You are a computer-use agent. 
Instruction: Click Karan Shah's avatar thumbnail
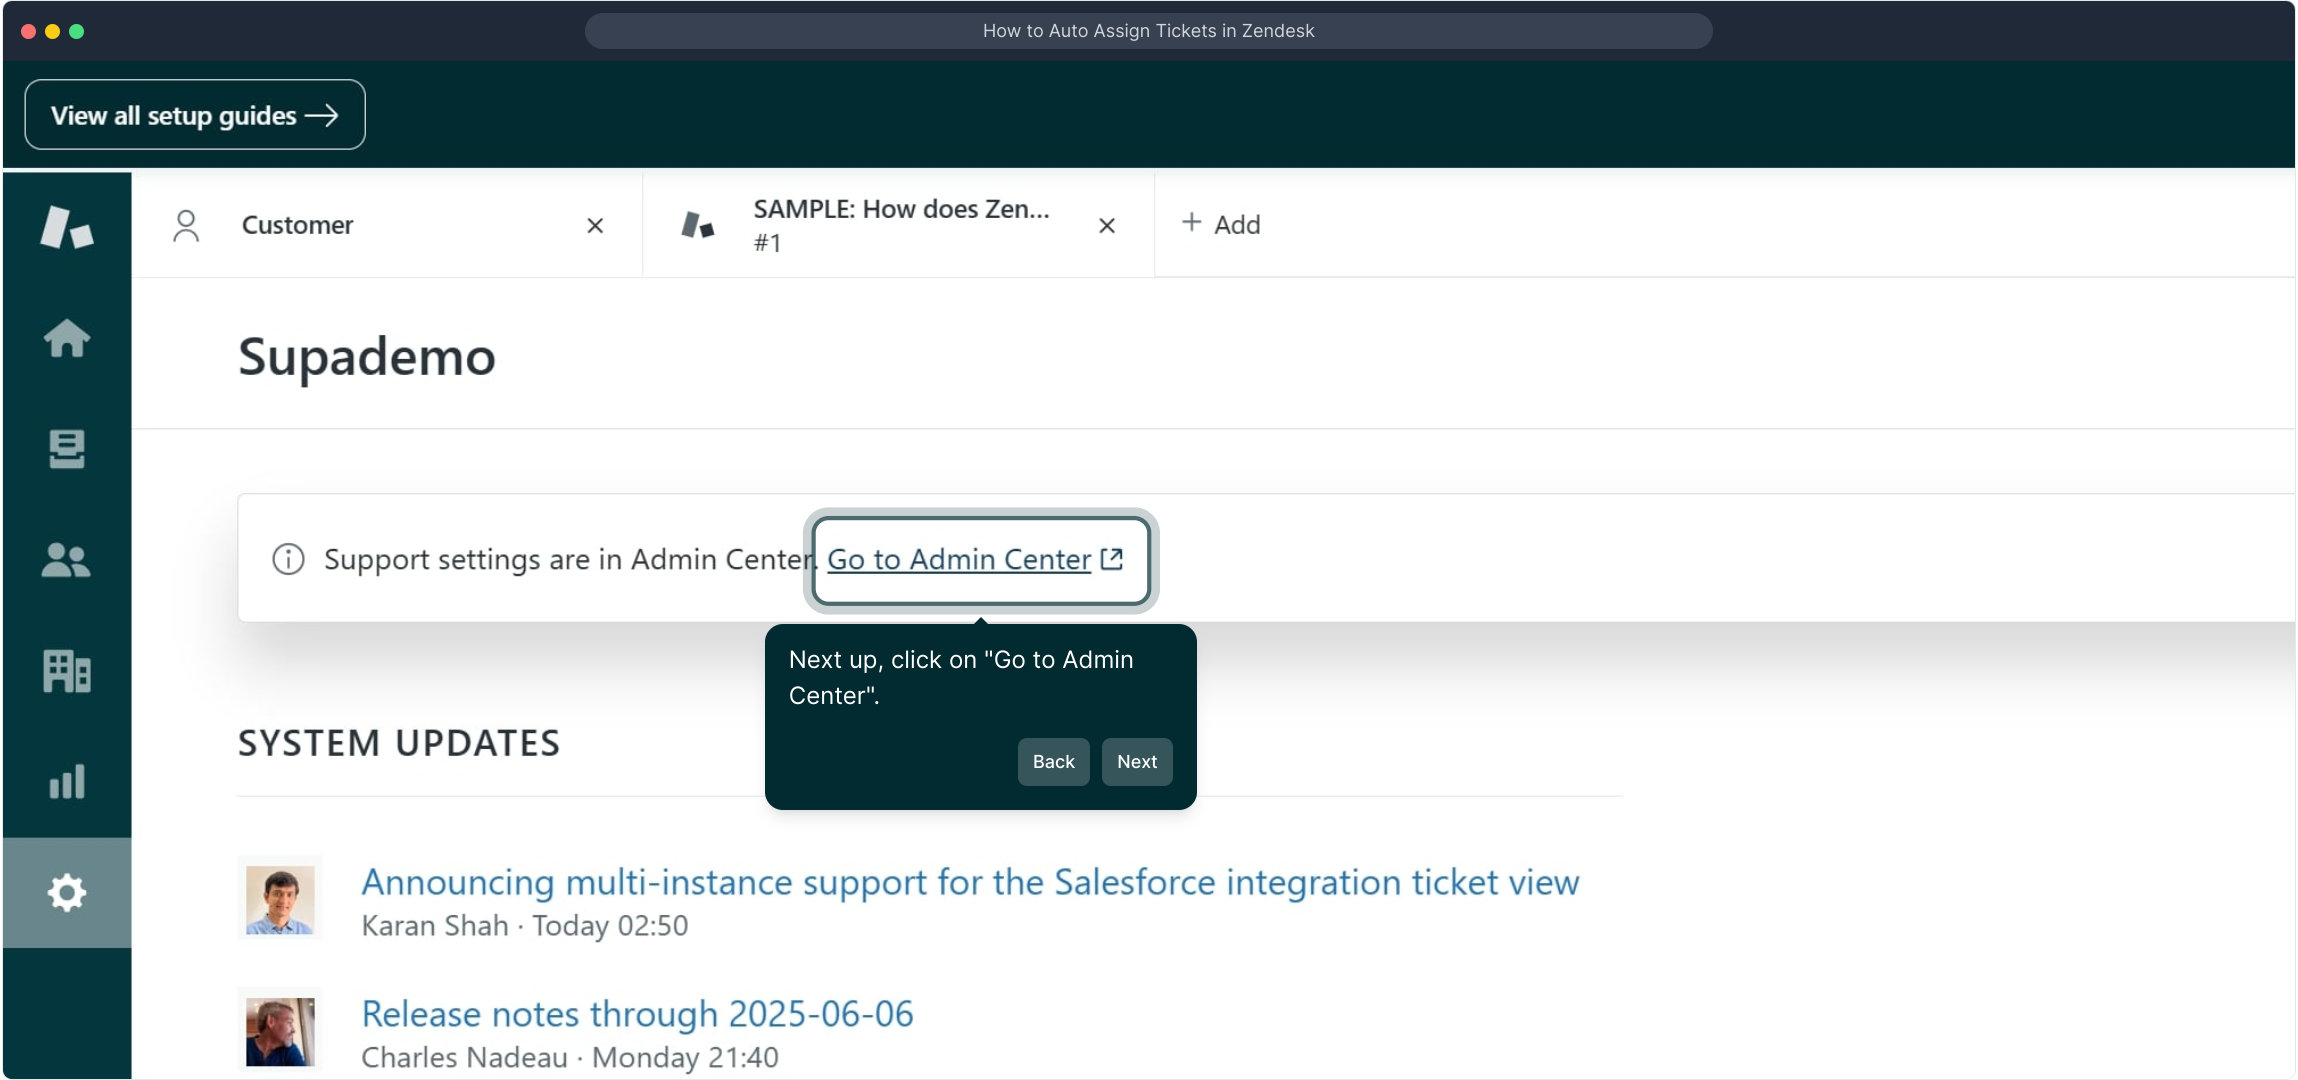(x=280, y=899)
